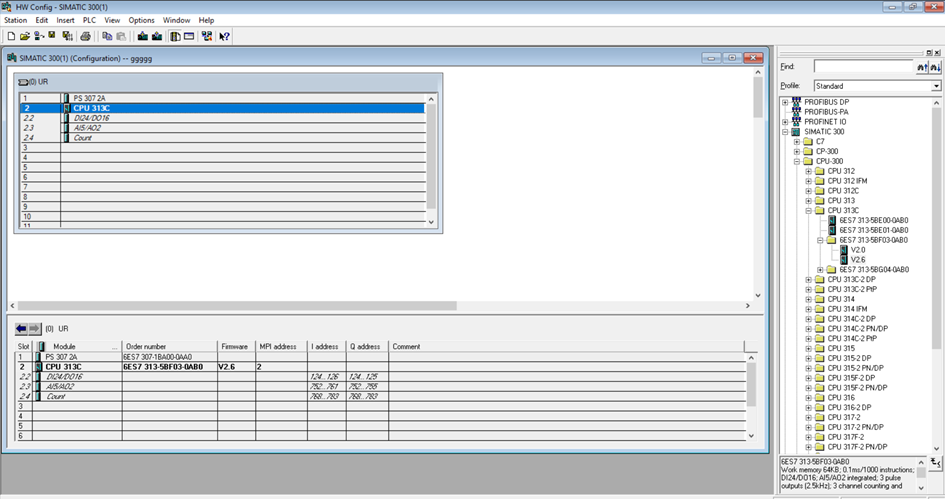
Task: Open the Profile dropdown in catalog
Action: 936,86
